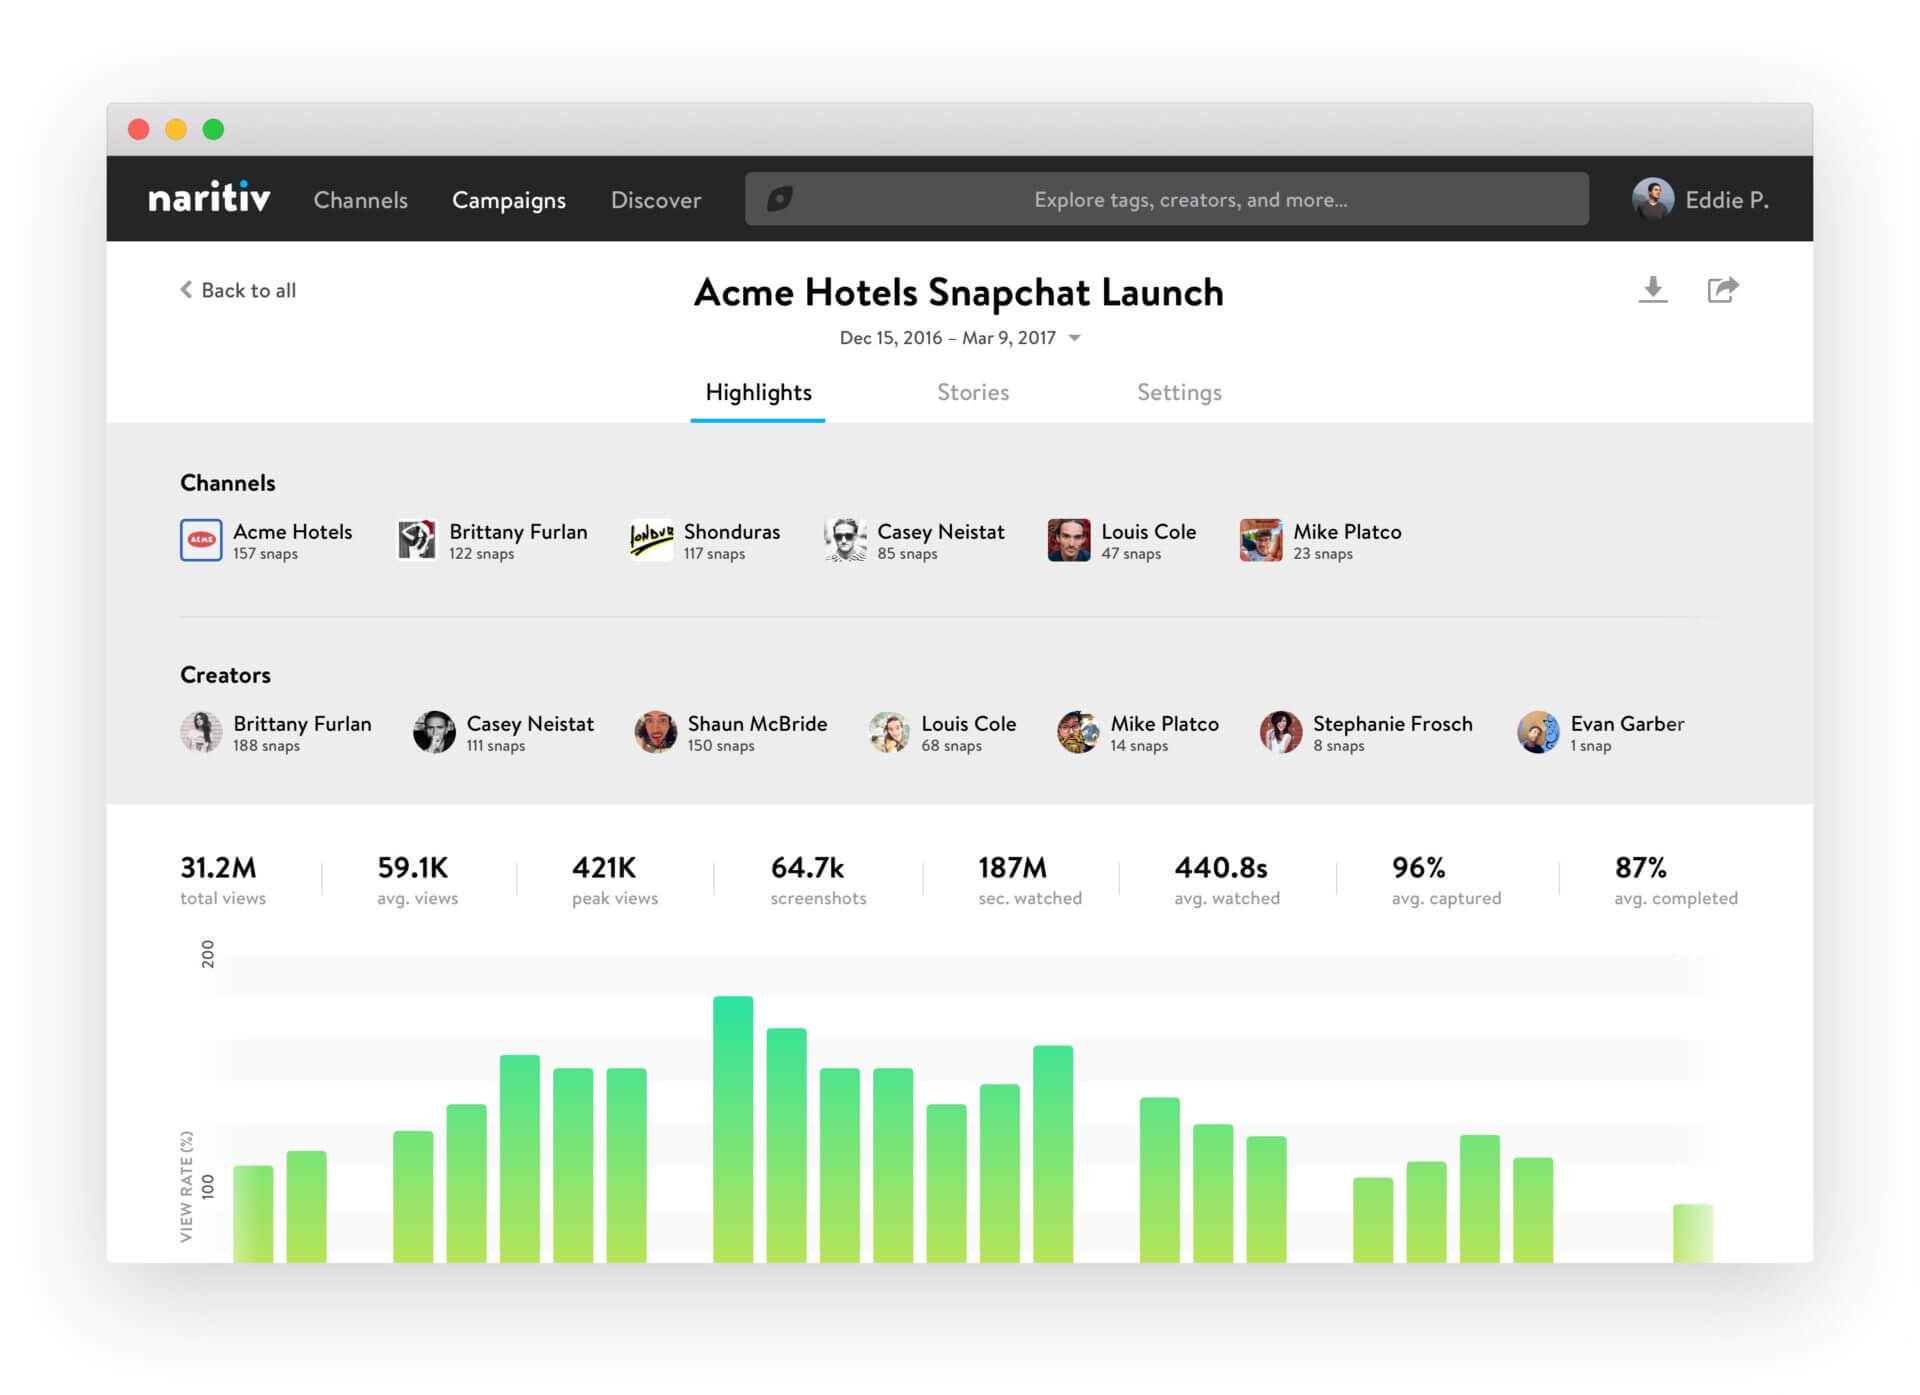
Task: Click the share campaign icon
Action: click(x=1722, y=289)
